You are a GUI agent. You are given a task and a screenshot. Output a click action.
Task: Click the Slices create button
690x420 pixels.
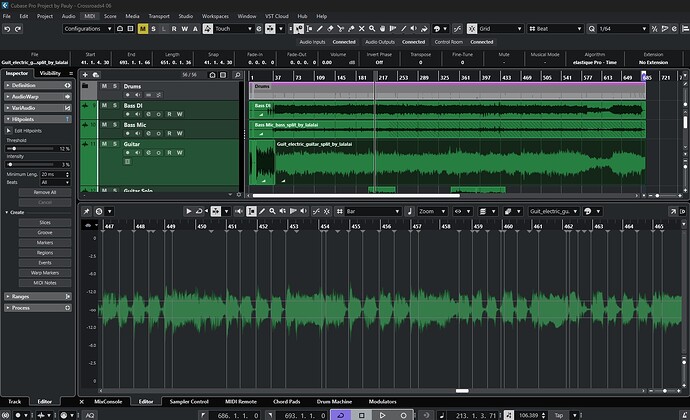click(45, 222)
